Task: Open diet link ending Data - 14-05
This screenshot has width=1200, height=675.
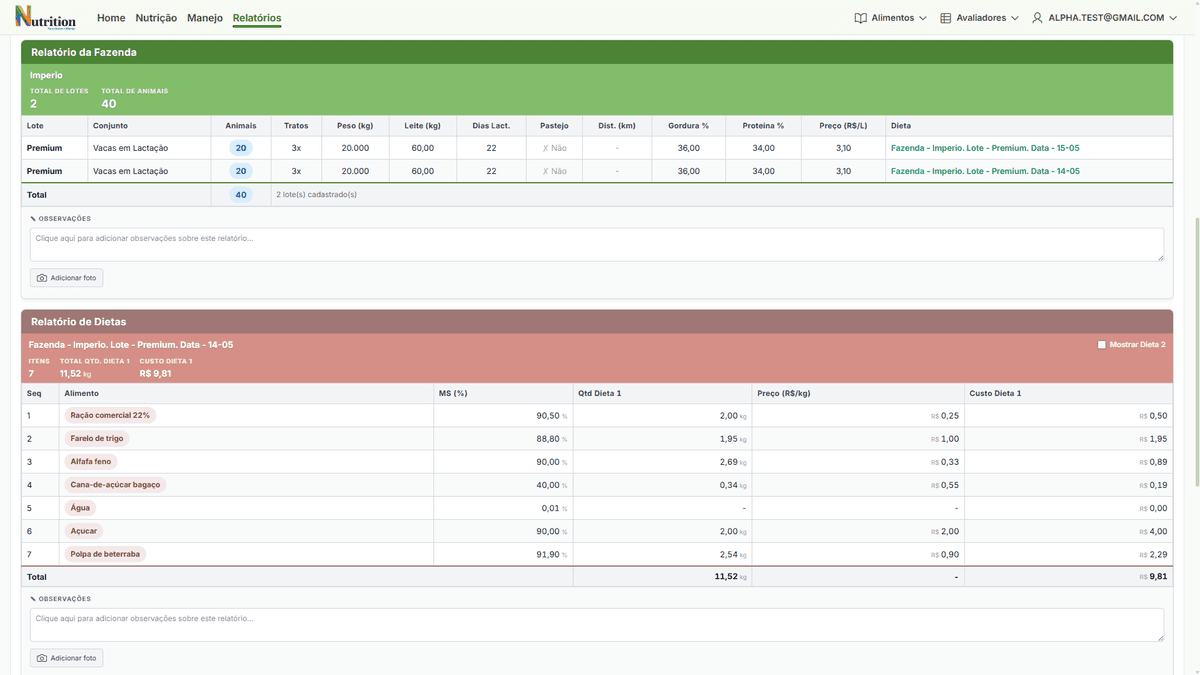Action: 985,171
